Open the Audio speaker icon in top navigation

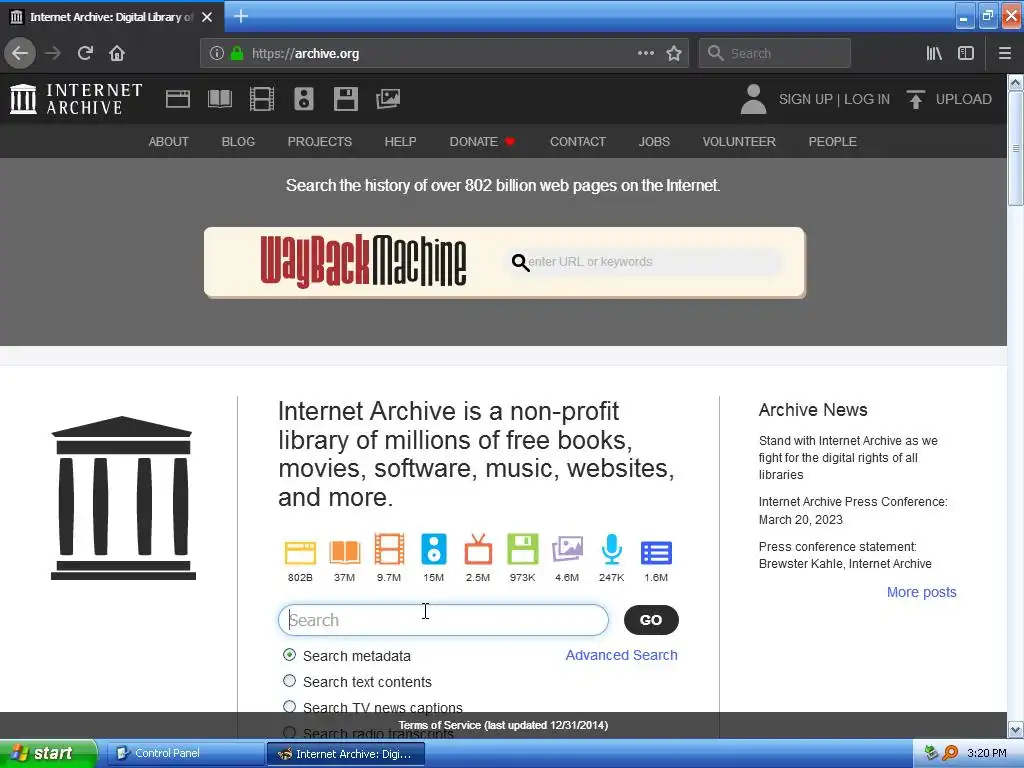(304, 99)
